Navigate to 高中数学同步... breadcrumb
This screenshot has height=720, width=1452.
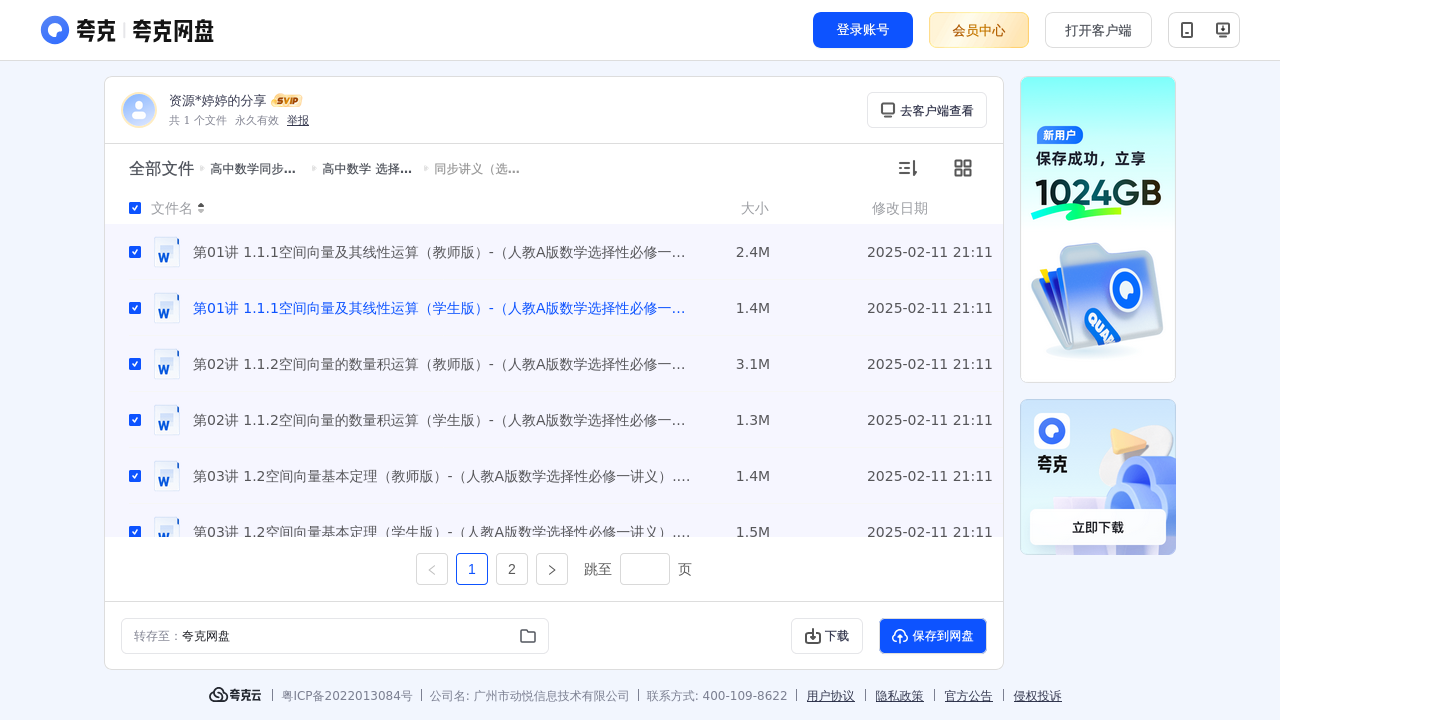[x=253, y=169]
